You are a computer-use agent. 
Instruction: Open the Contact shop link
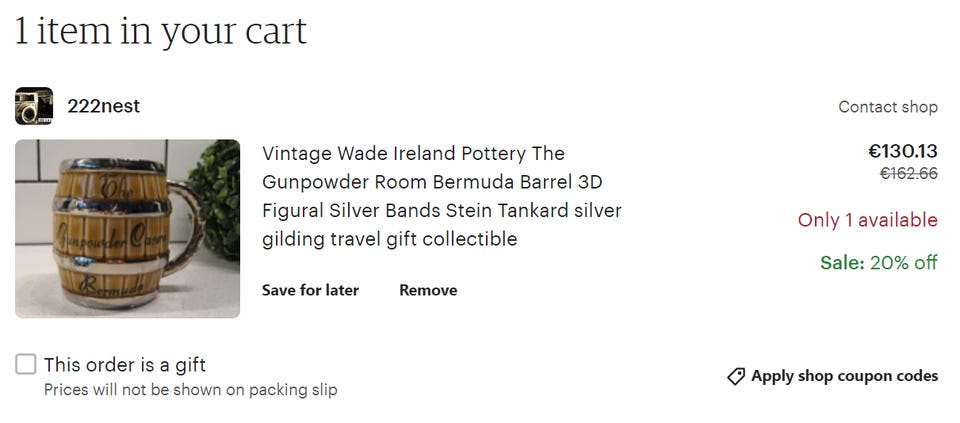coord(887,107)
